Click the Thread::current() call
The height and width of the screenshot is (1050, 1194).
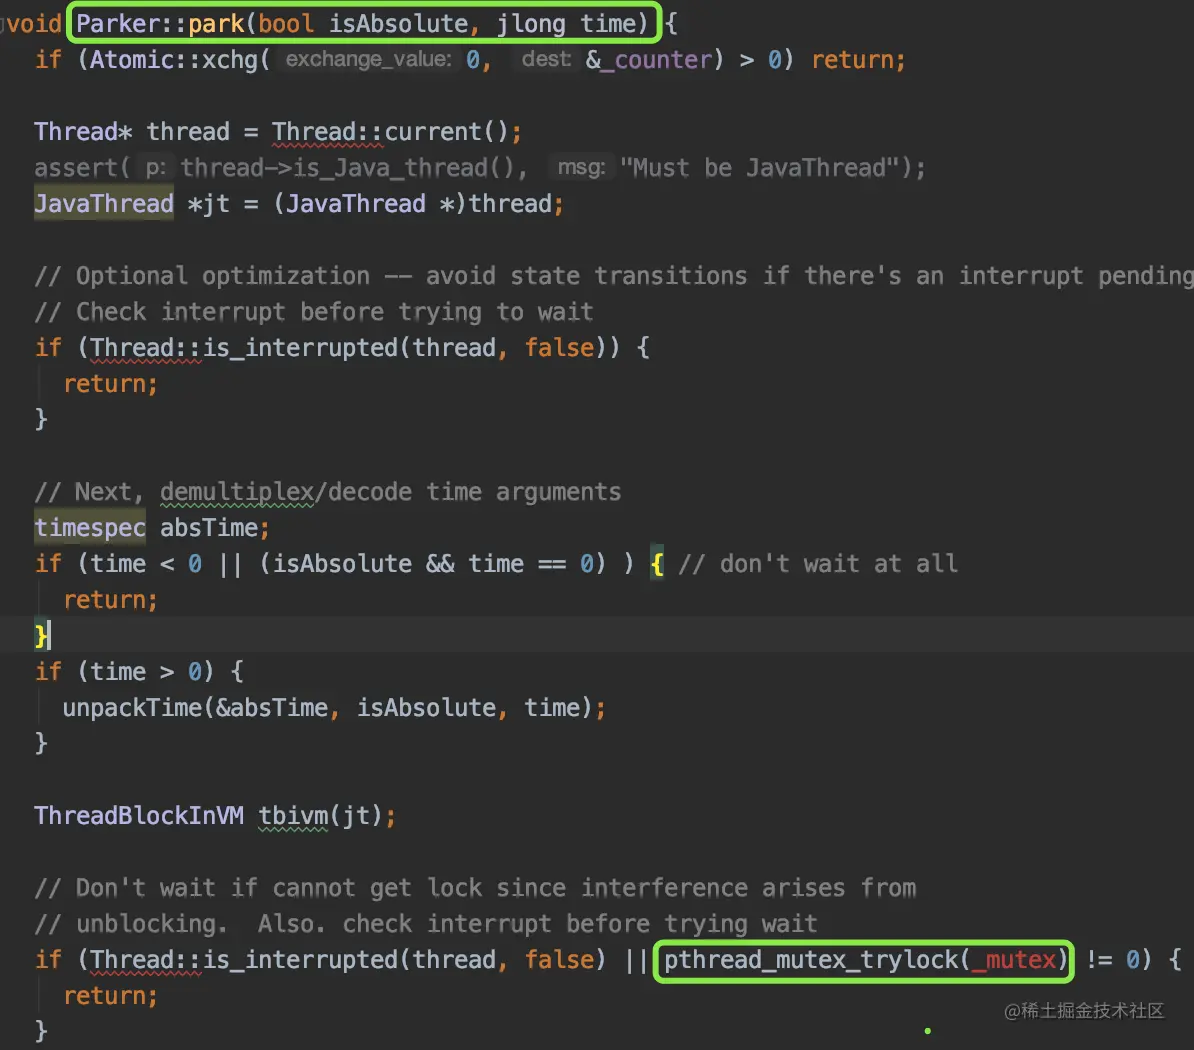tap(390, 132)
